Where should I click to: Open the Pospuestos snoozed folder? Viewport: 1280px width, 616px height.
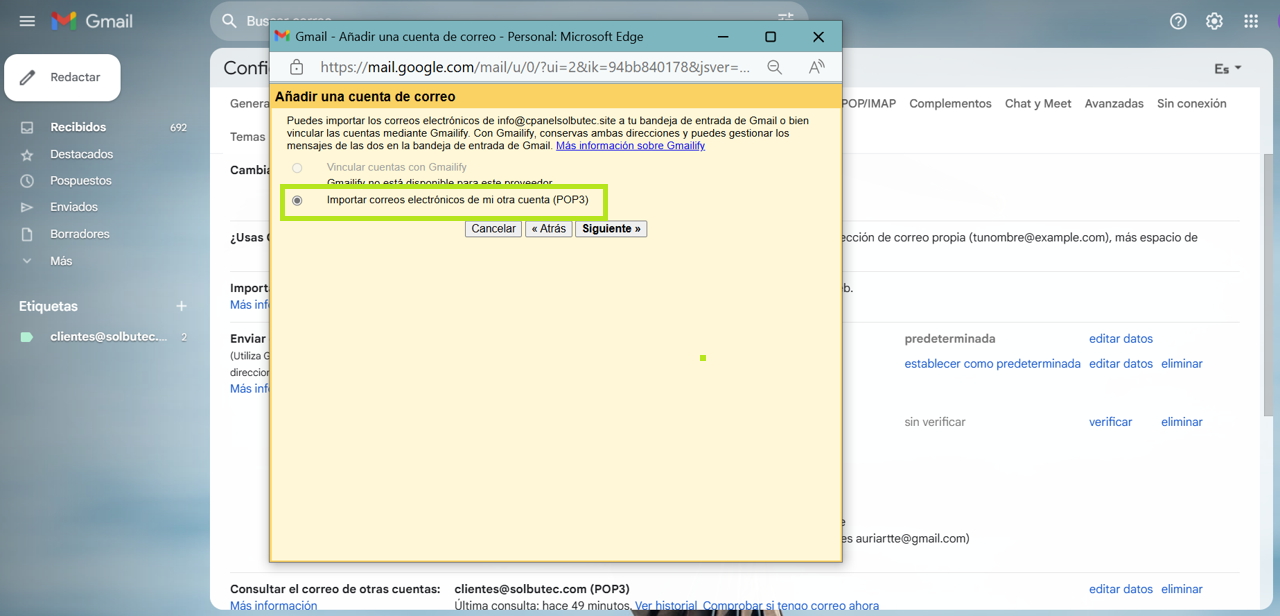80,181
